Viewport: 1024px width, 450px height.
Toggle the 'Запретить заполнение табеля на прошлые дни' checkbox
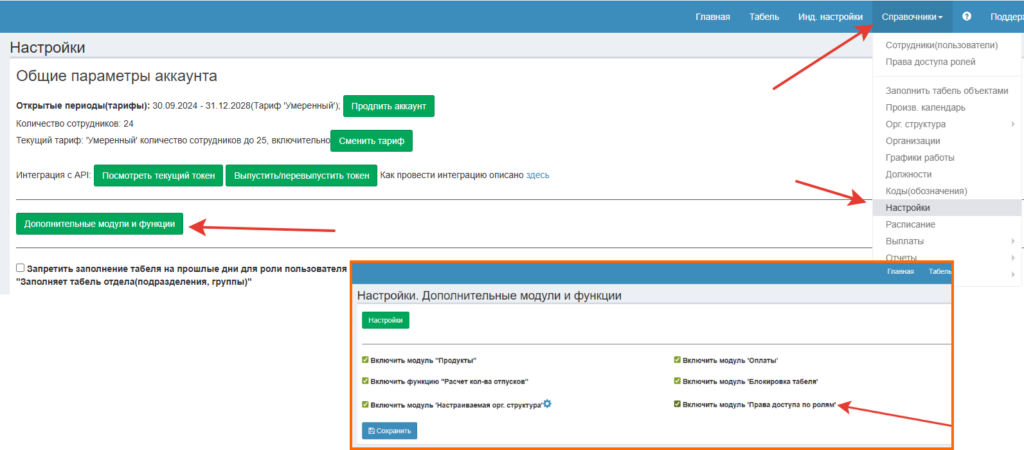click(21, 268)
